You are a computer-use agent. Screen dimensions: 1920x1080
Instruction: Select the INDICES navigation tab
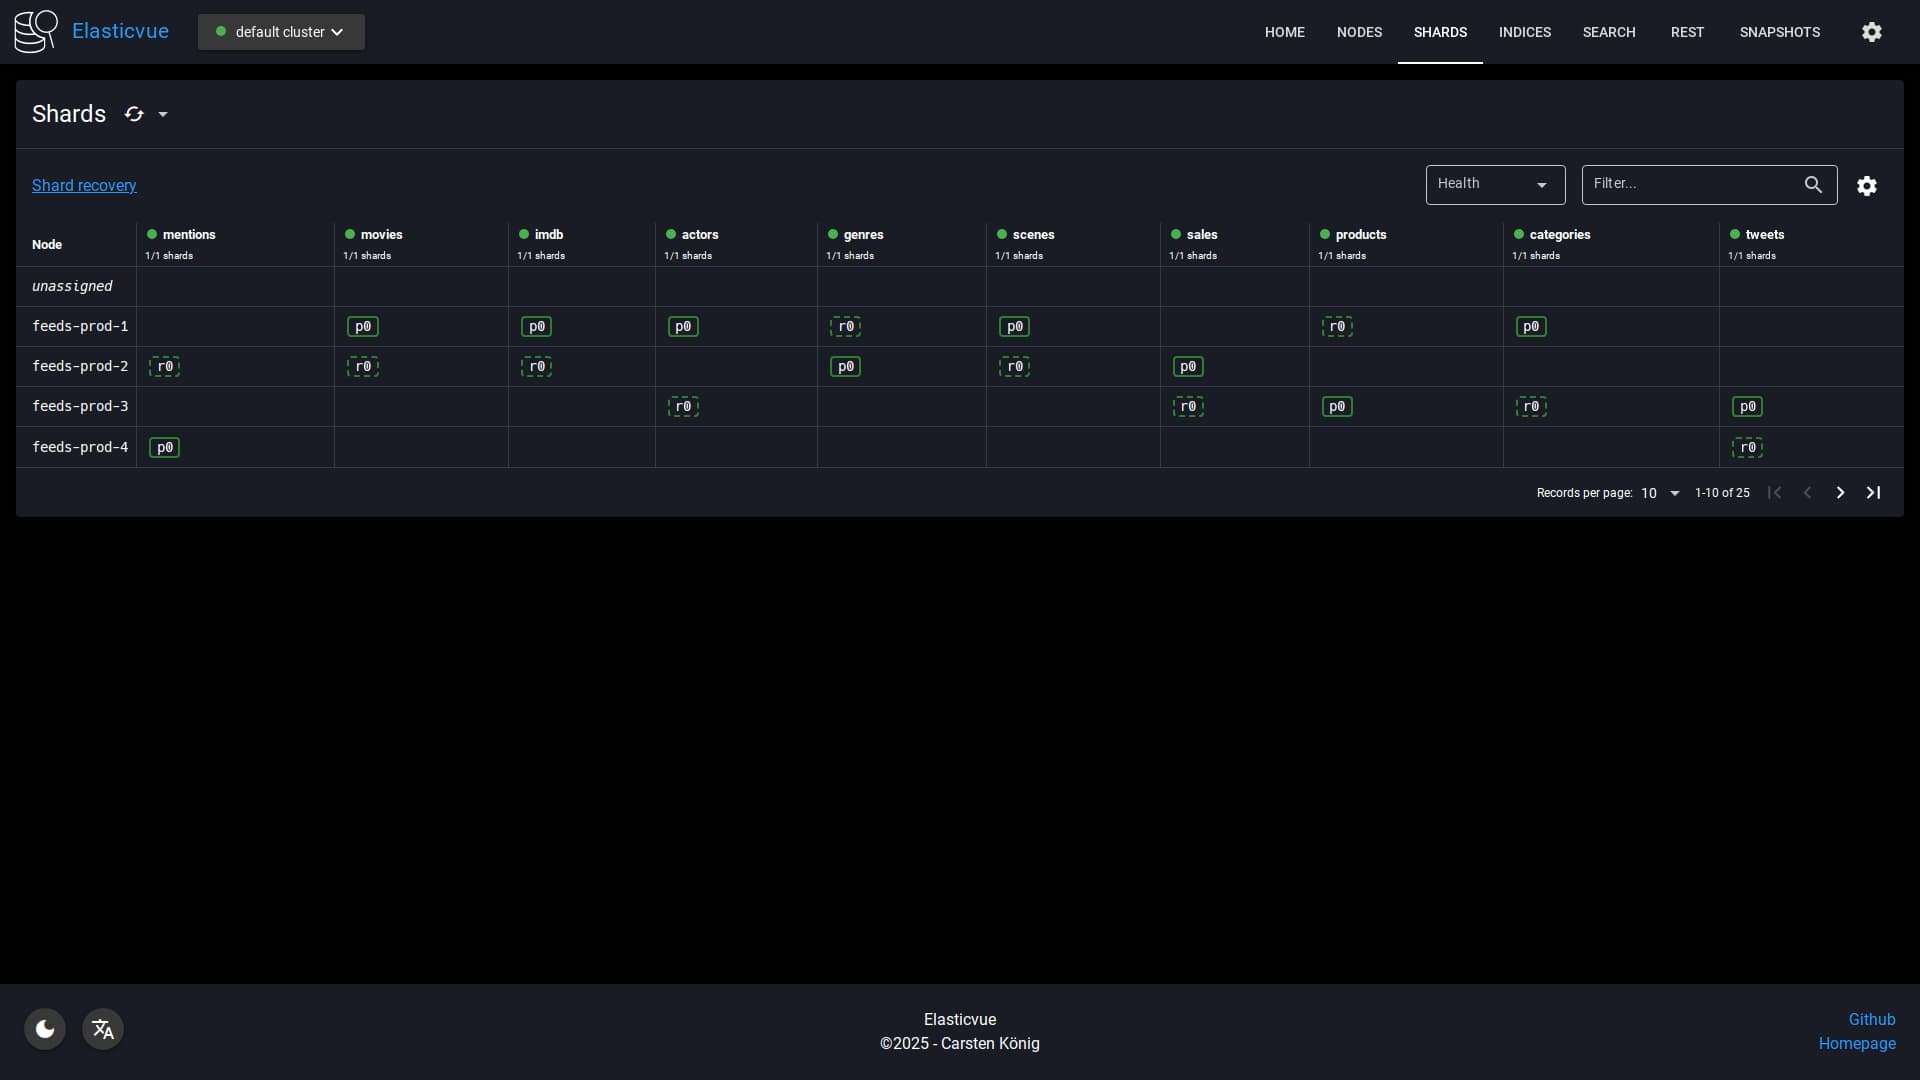pos(1524,32)
